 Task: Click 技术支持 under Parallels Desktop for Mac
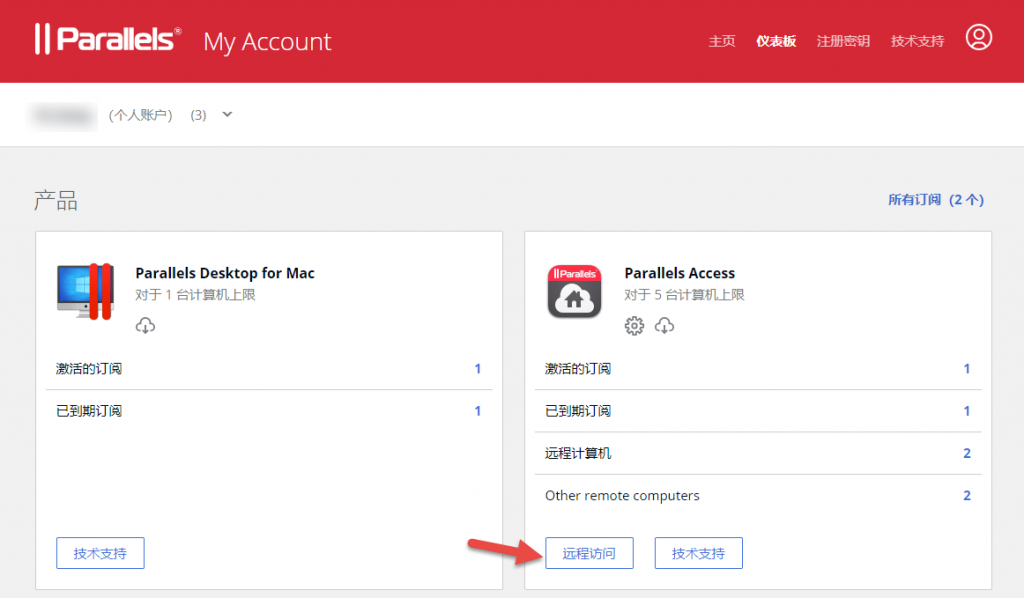[100, 552]
